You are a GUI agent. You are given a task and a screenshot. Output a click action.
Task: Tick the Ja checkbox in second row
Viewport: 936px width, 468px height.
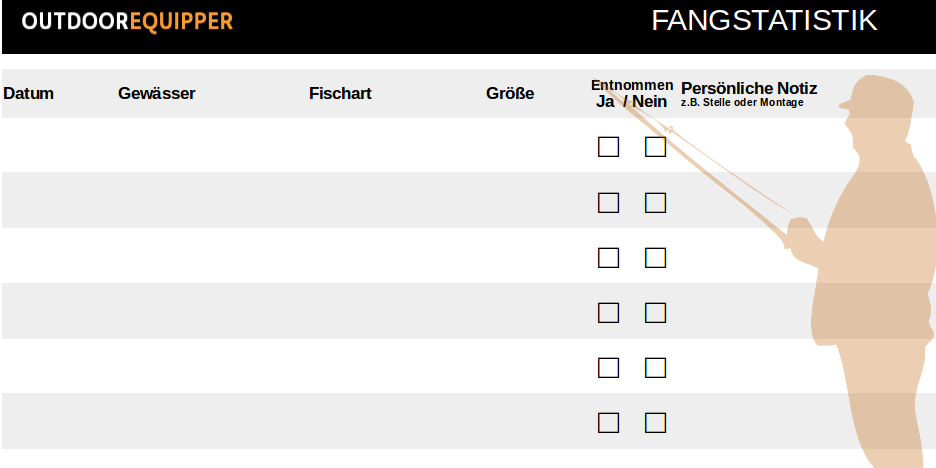click(x=608, y=203)
